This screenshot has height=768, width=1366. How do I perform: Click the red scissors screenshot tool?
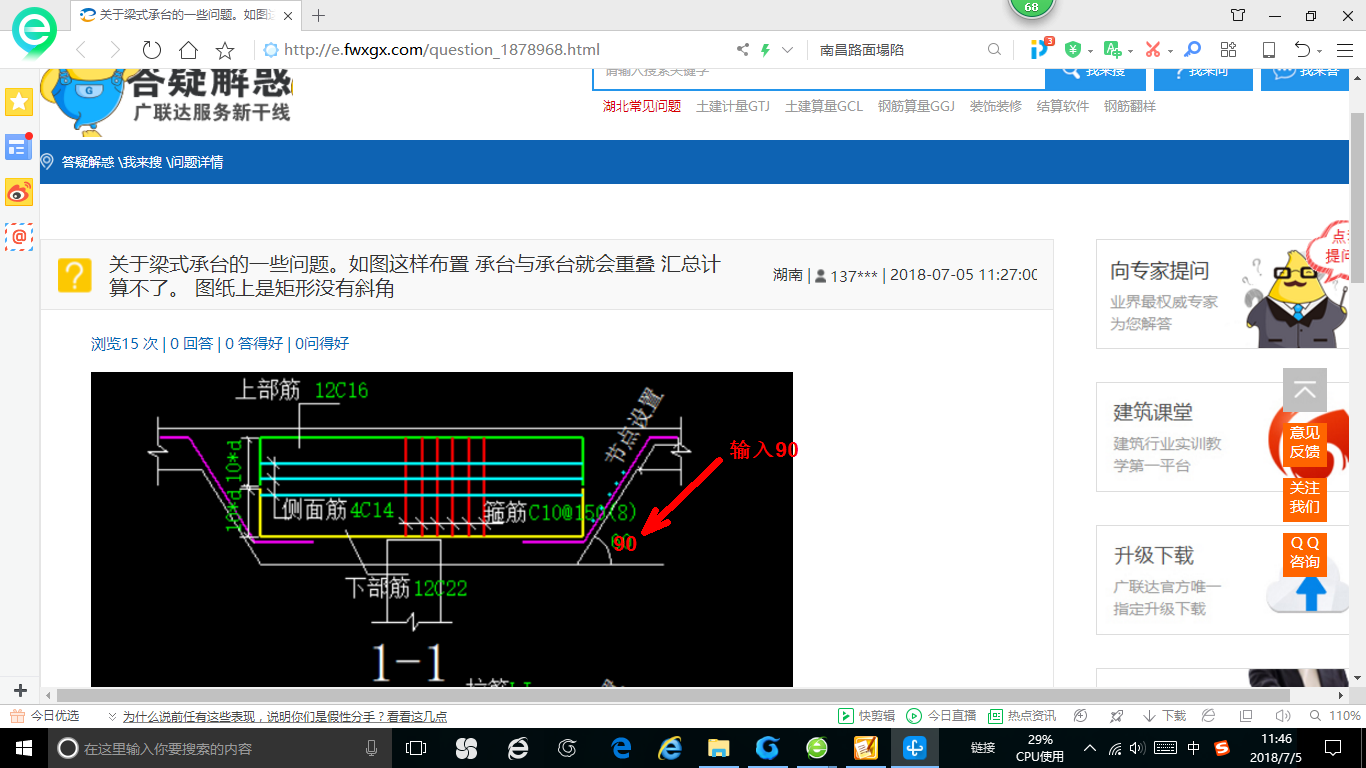pyautogui.click(x=1153, y=50)
